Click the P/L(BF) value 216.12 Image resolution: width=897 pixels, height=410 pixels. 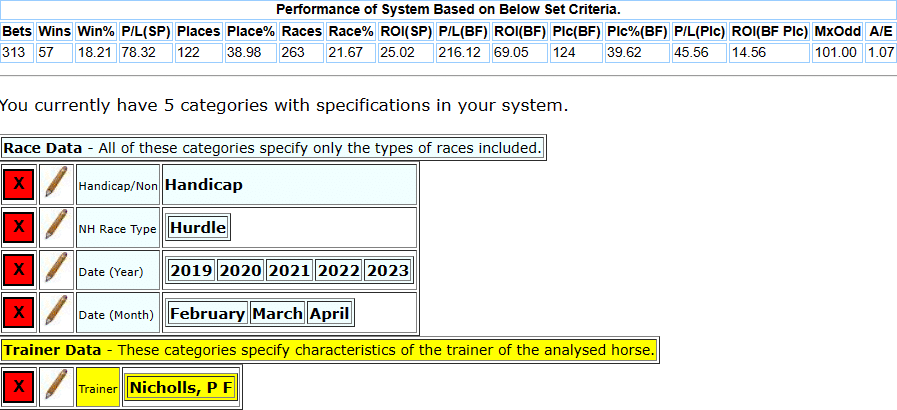click(463, 53)
